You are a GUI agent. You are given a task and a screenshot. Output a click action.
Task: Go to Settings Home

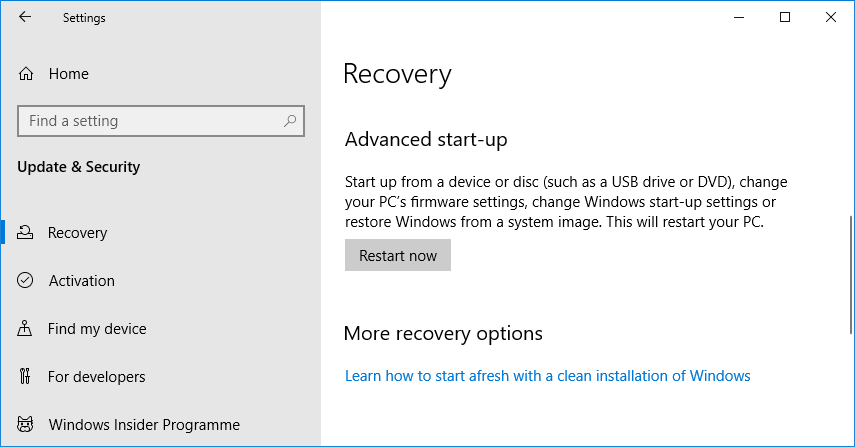pos(68,74)
